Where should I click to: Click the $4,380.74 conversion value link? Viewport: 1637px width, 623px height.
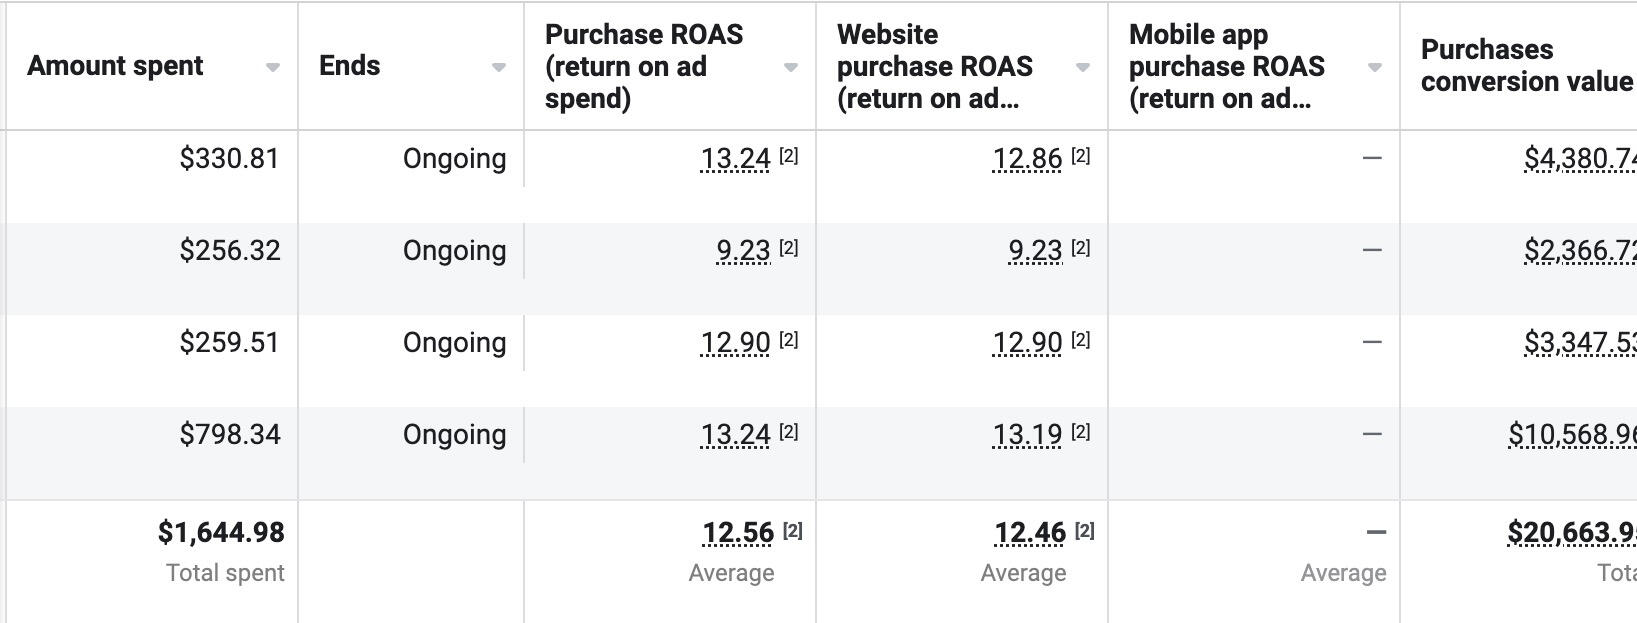click(x=1580, y=159)
